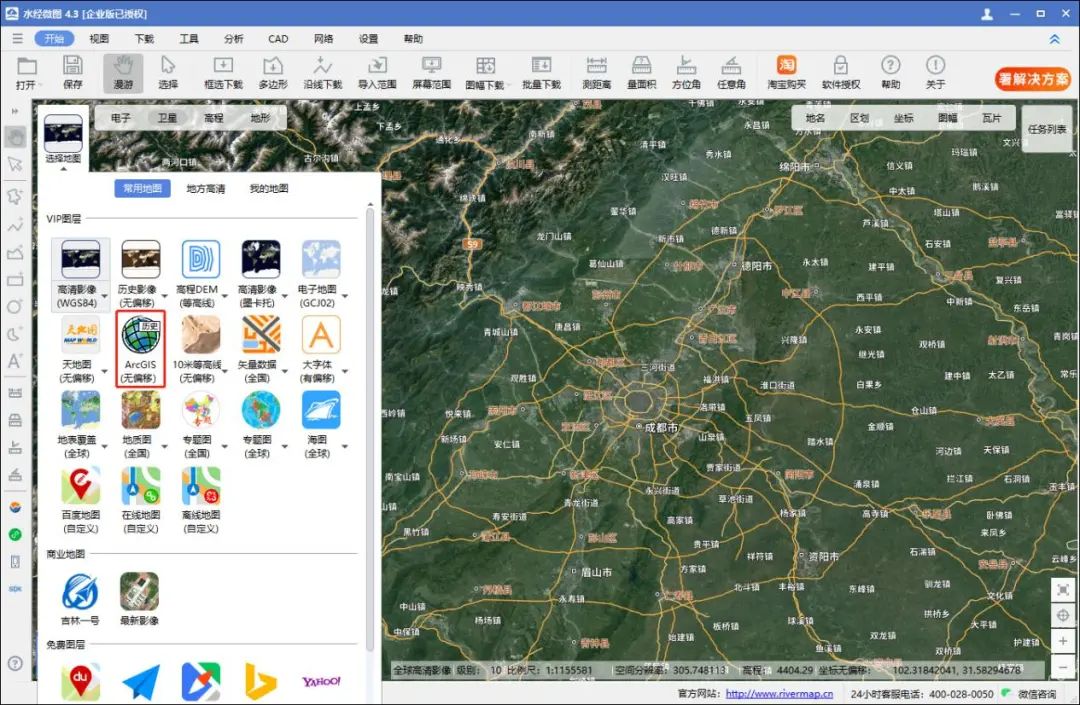This screenshot has height=705, width=1080.
Task: Open the CAD menu
Action: tap(278, 39)
